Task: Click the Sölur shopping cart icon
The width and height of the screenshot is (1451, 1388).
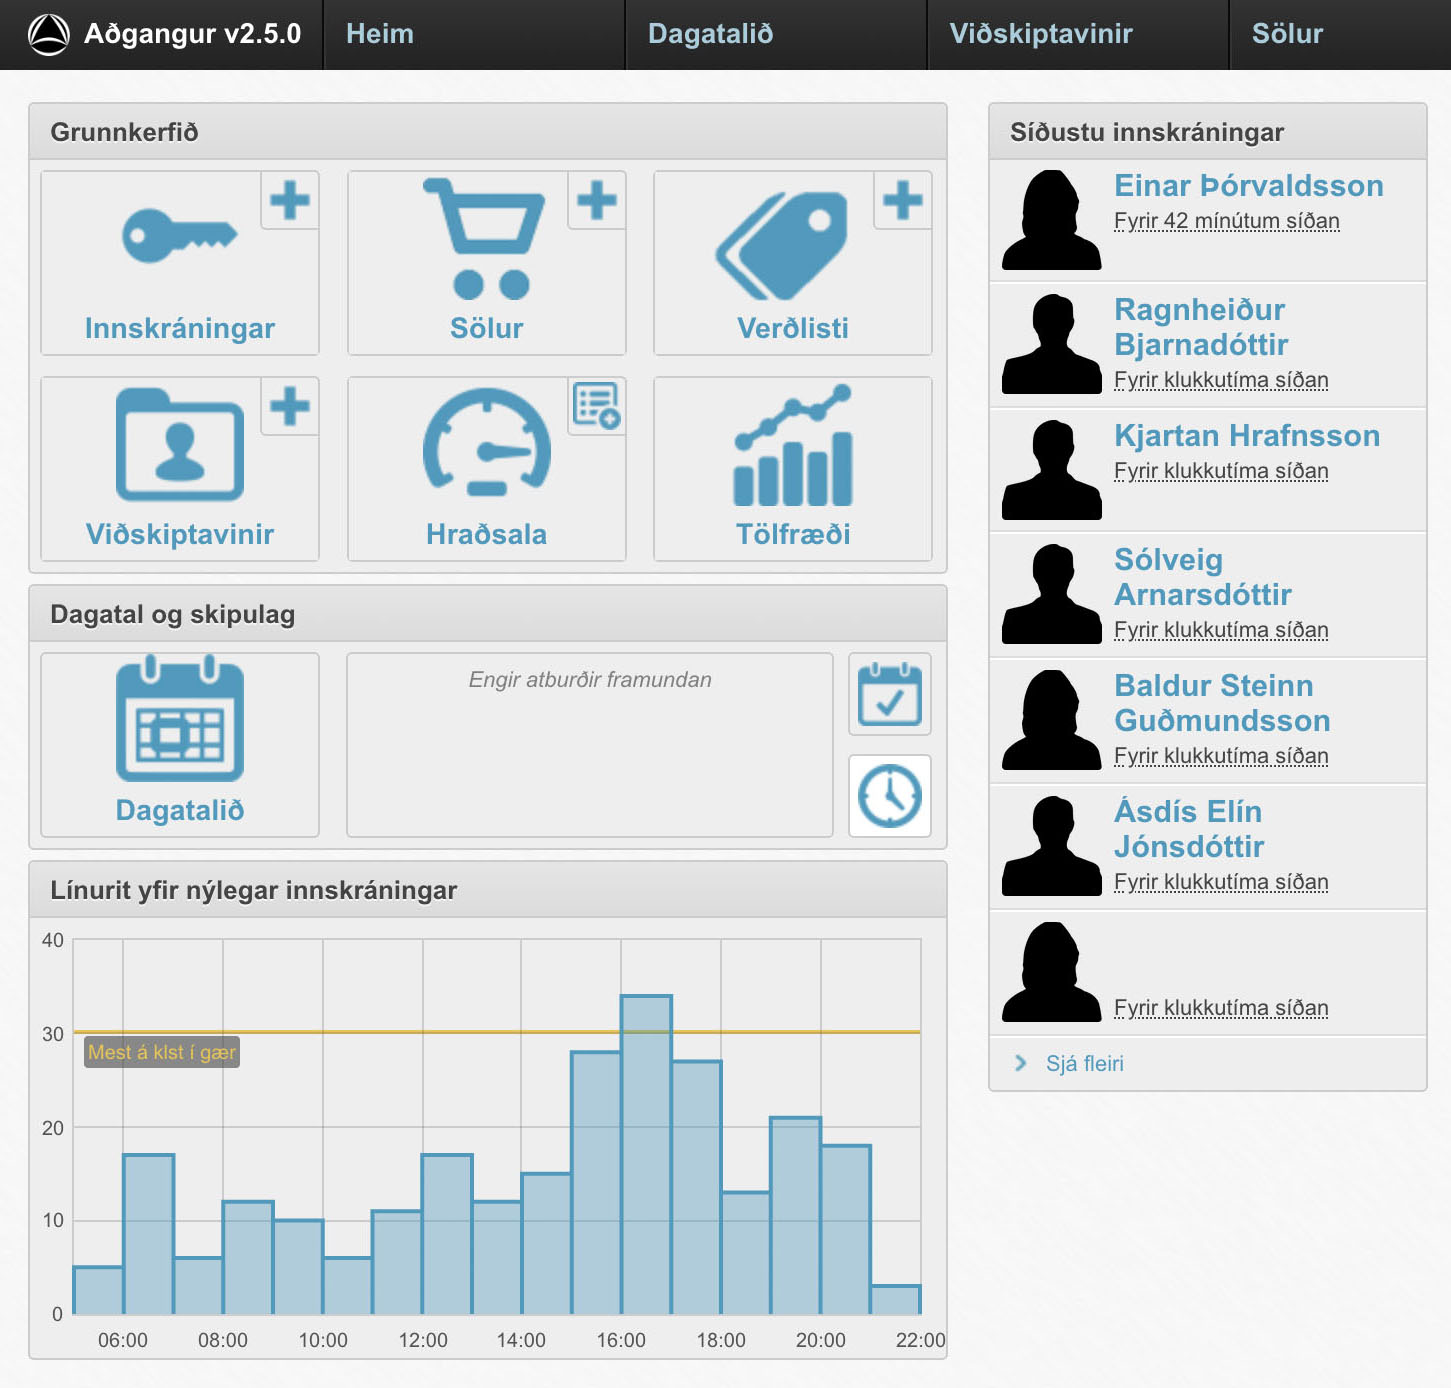Action: coord(486,240)
